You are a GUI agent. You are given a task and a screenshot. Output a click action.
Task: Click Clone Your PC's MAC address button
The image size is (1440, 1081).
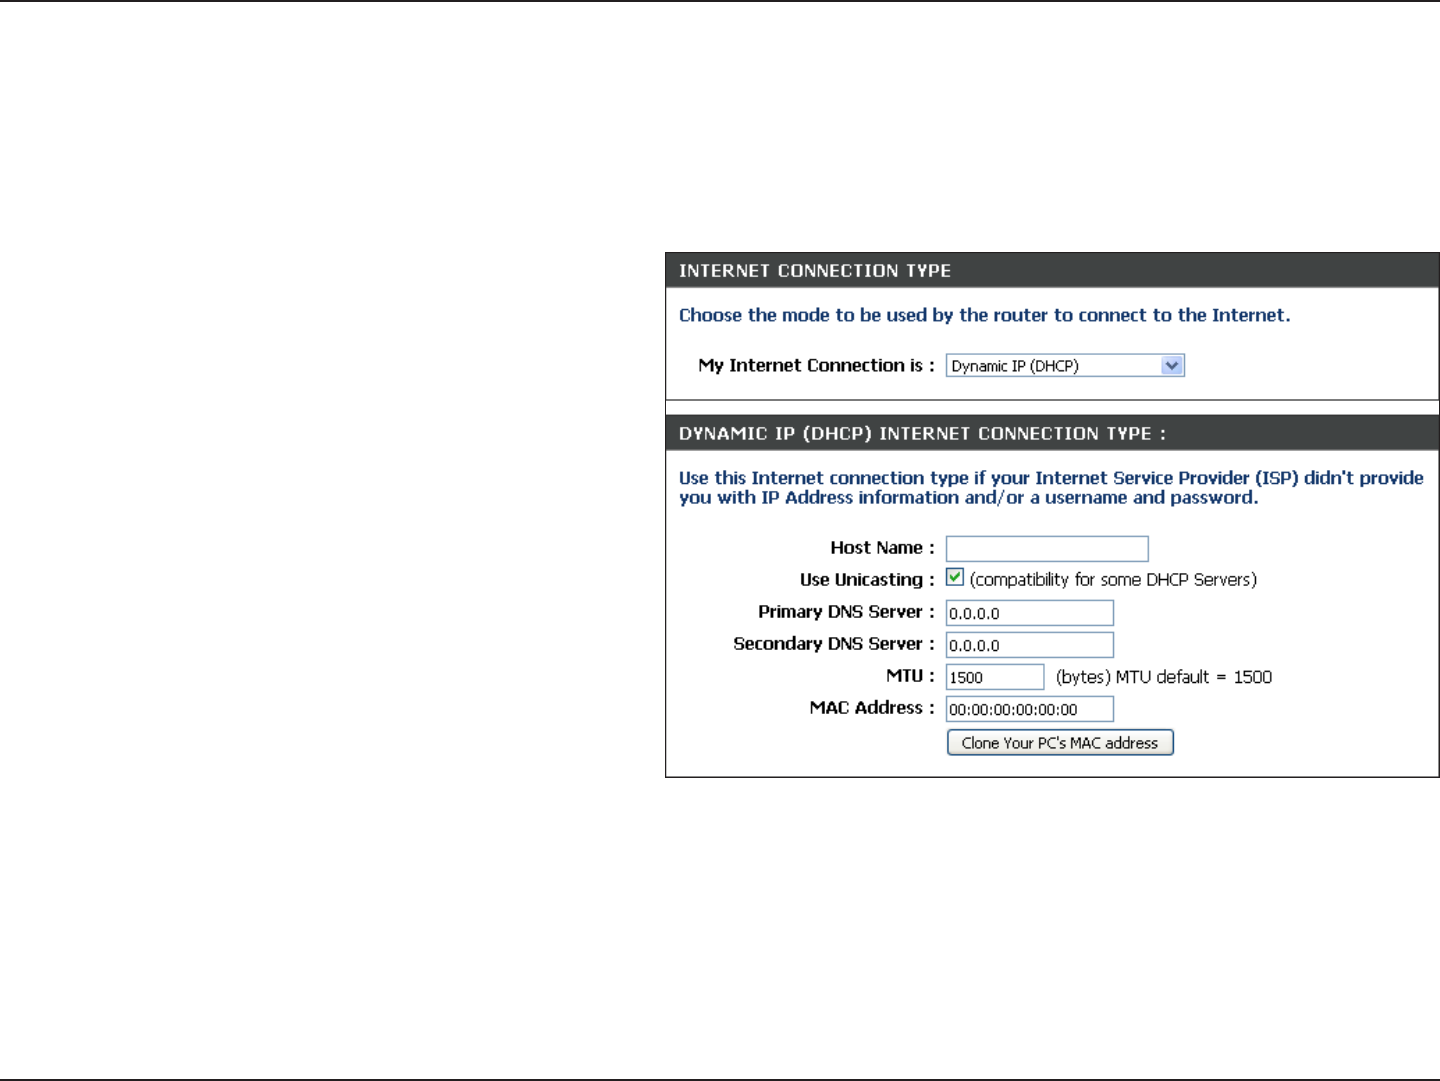(1060, 743)
